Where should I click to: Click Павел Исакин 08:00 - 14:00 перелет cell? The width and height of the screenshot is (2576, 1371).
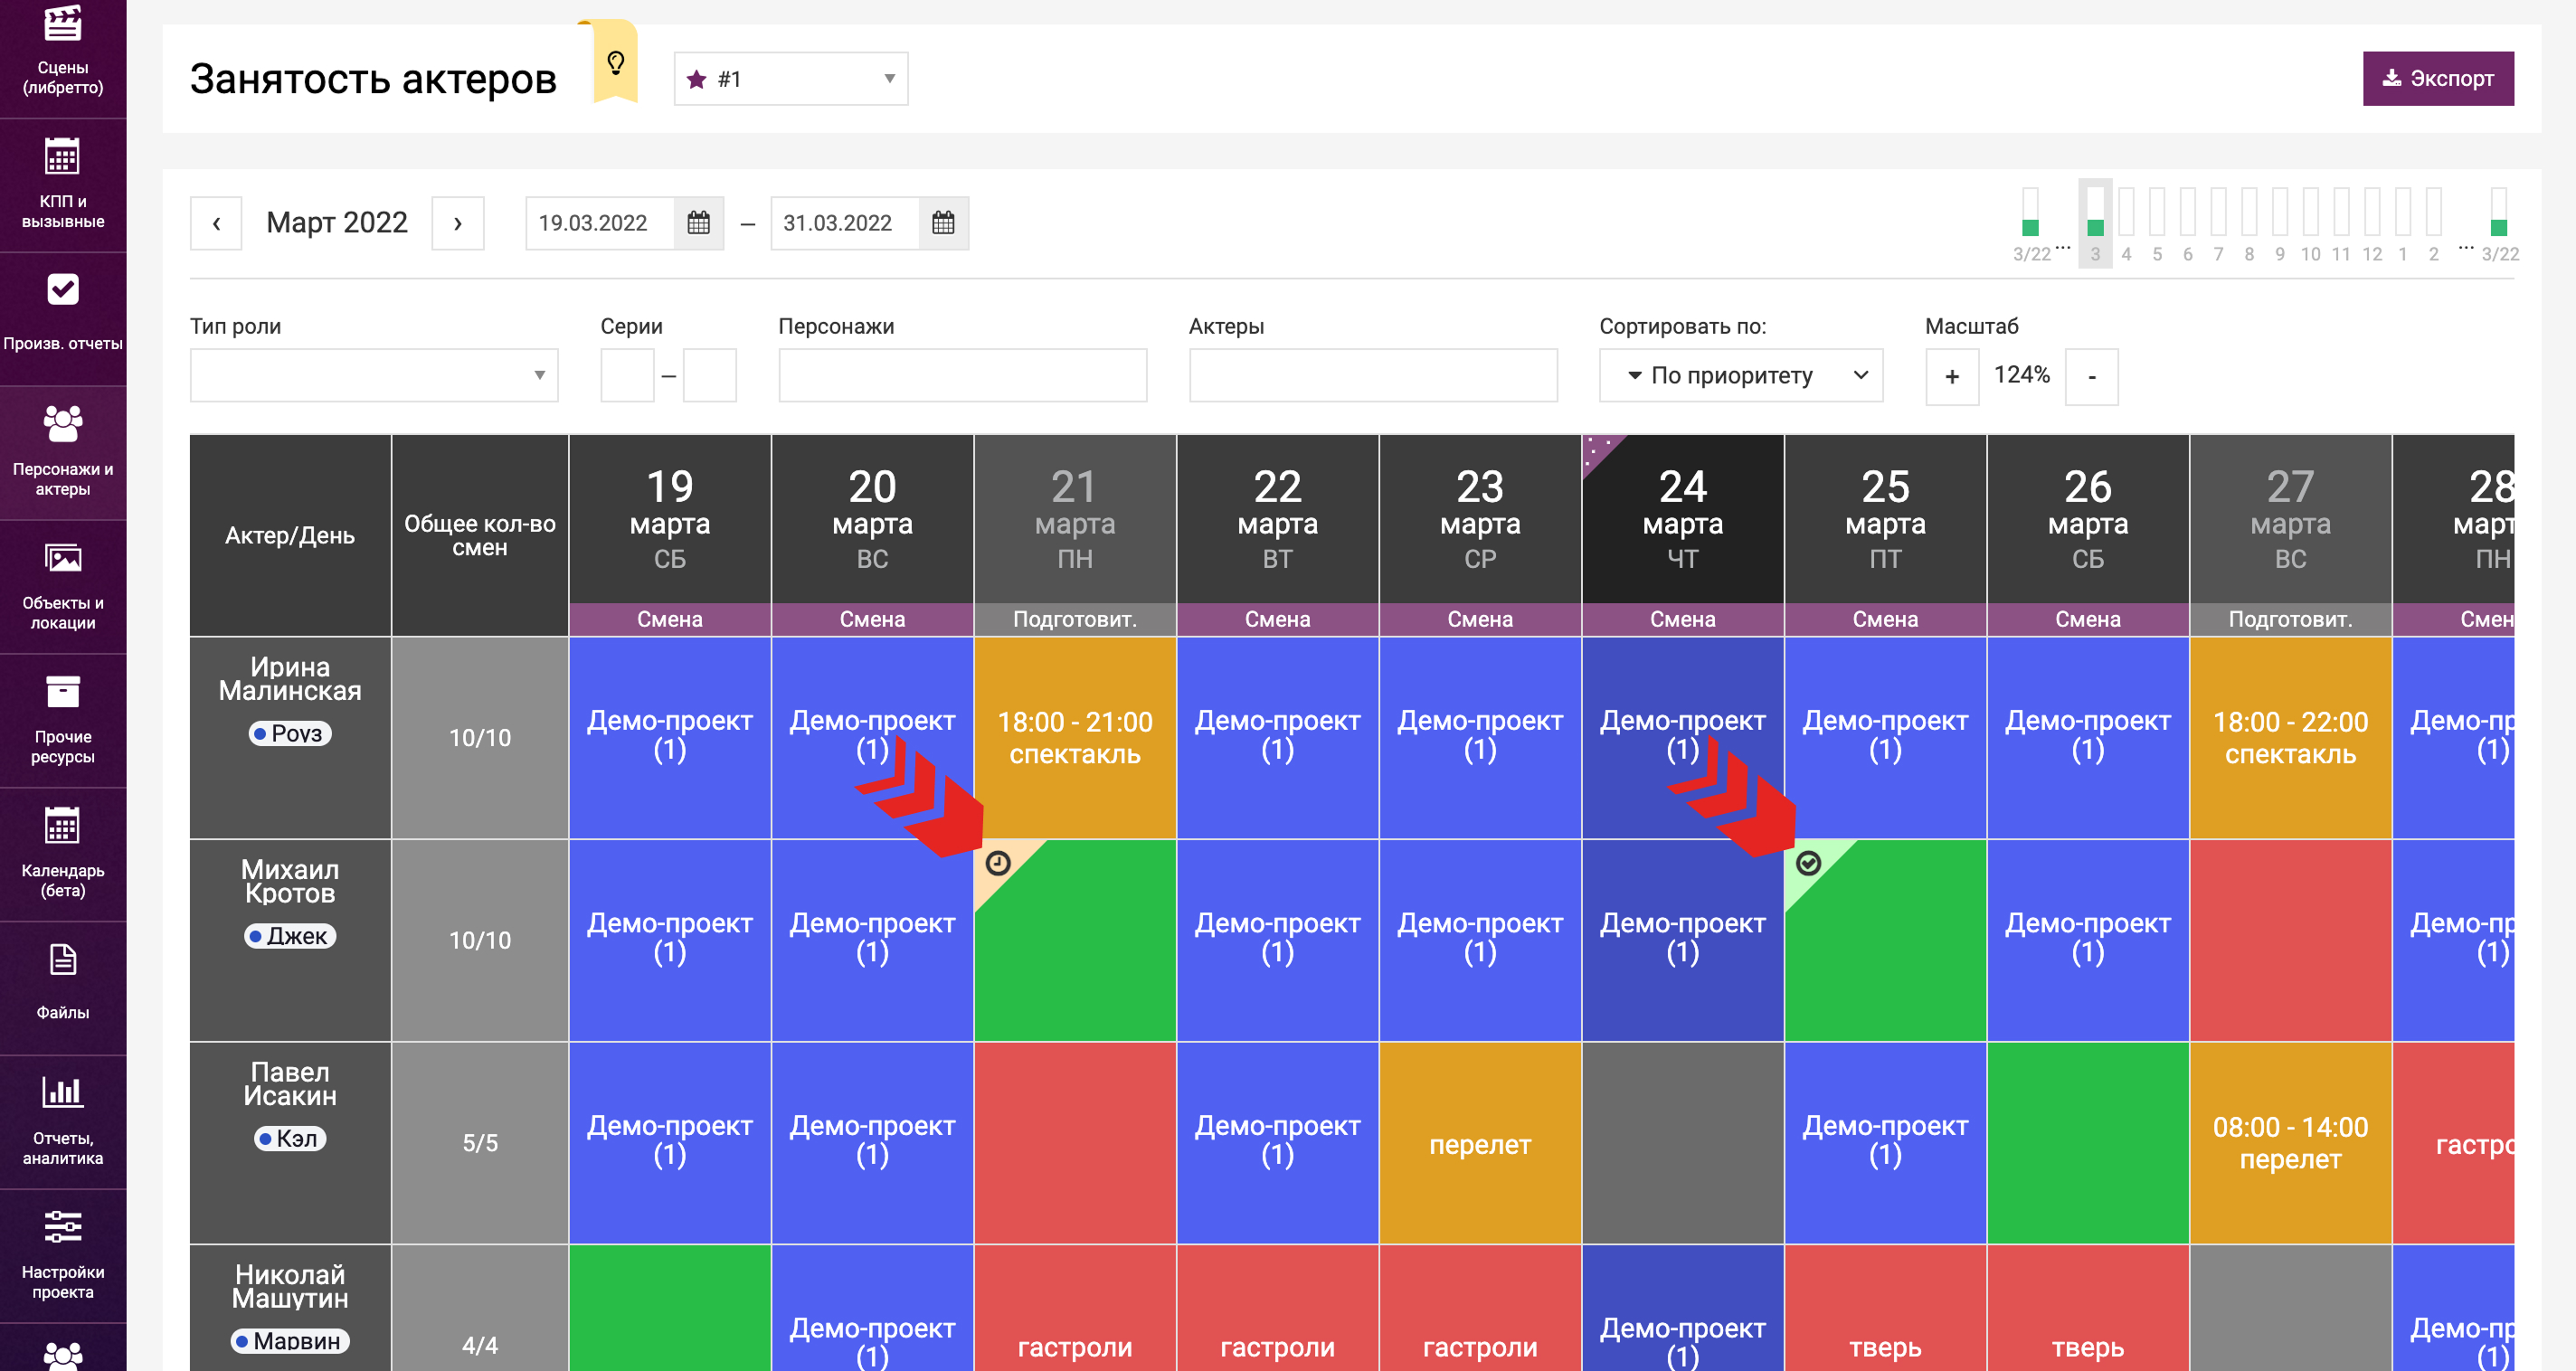click(x=2290, y=1143)
